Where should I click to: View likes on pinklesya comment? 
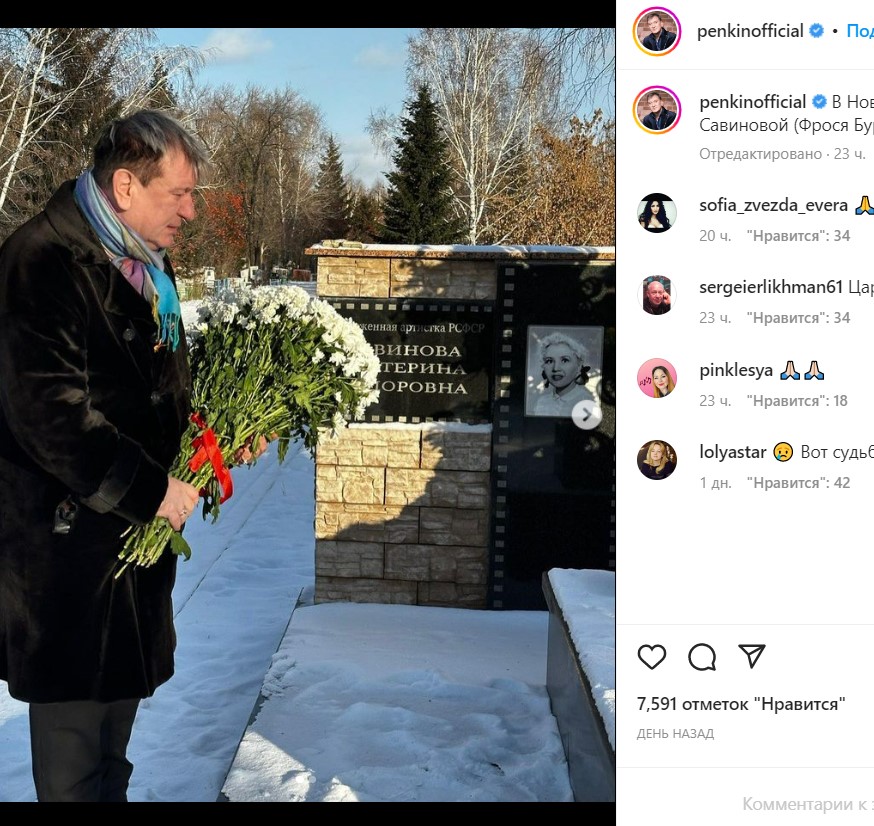tap(797, 401)
